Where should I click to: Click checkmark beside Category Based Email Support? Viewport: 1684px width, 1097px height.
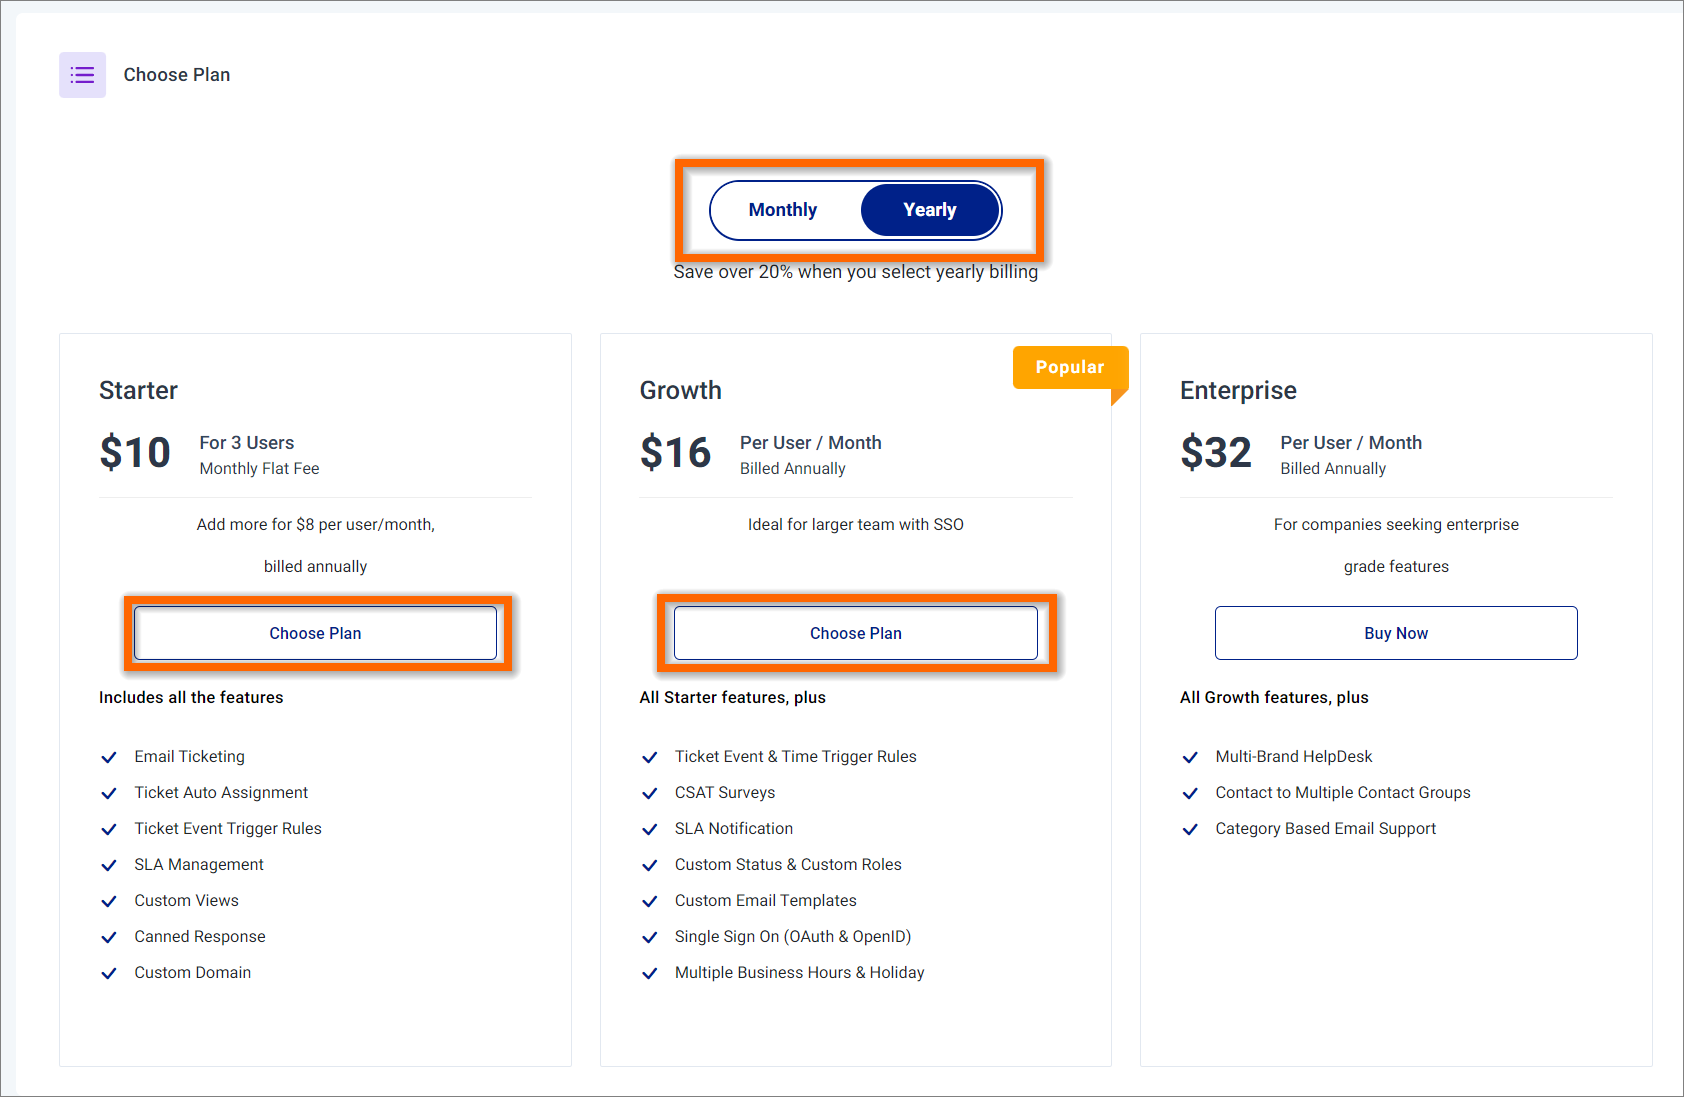tap(1190, 829)
